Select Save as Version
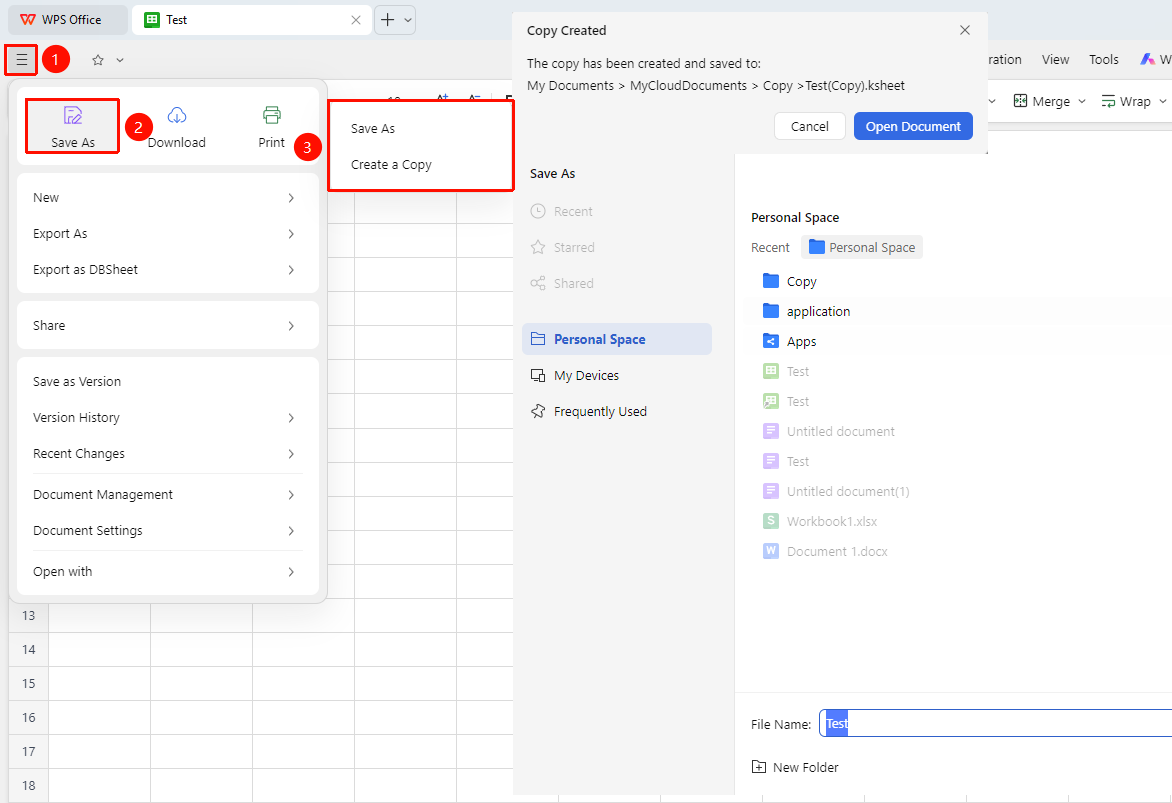This screenshot has height=803, width=1172. (x=167, y=381)
